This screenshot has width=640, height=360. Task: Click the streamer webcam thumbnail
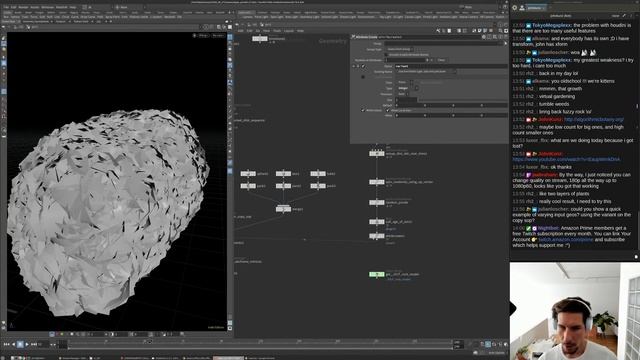(575, 311)
